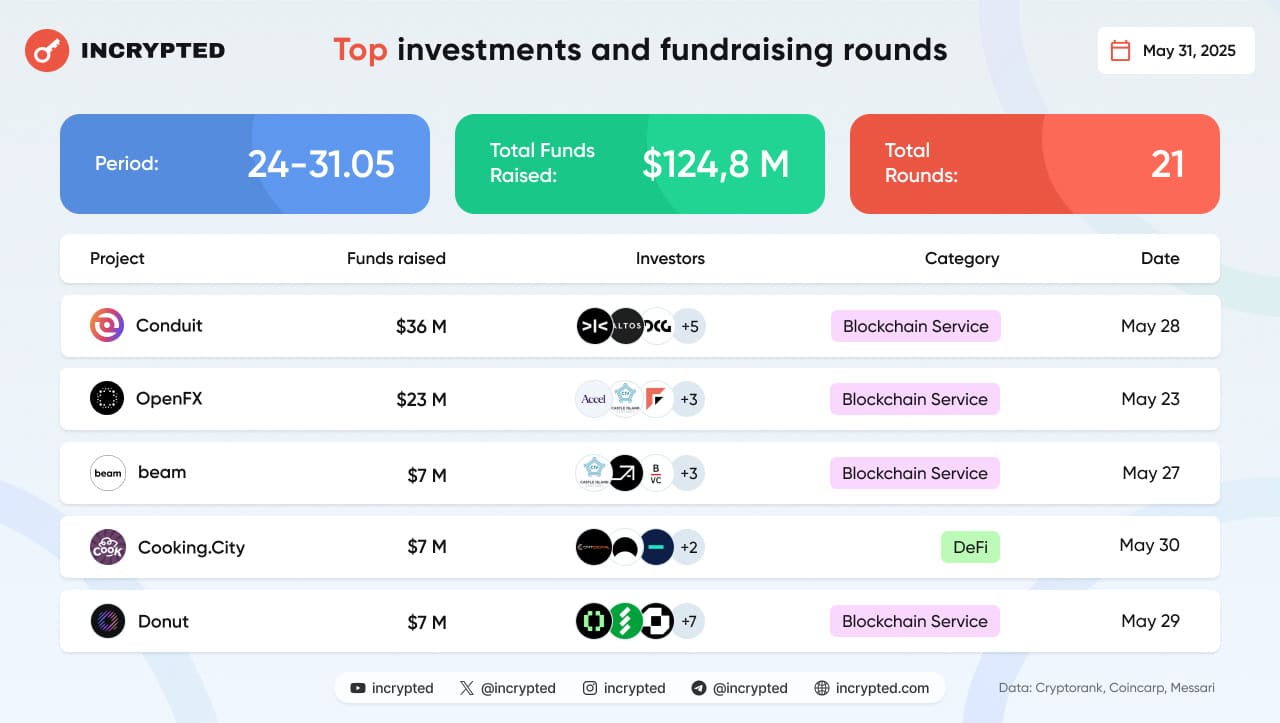This screenshot has height=723, width=1280.
Task: Click the OpenFX project logo
Action: click(107, 398)
